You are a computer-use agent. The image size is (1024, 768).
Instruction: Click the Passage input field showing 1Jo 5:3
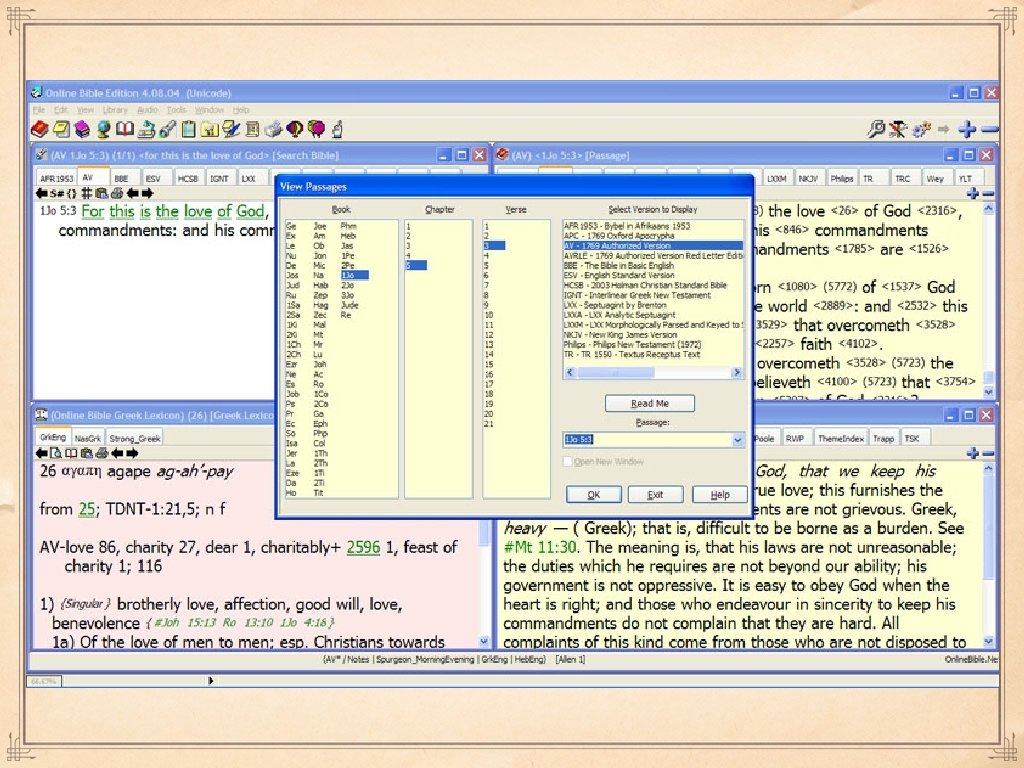(647, 440)
